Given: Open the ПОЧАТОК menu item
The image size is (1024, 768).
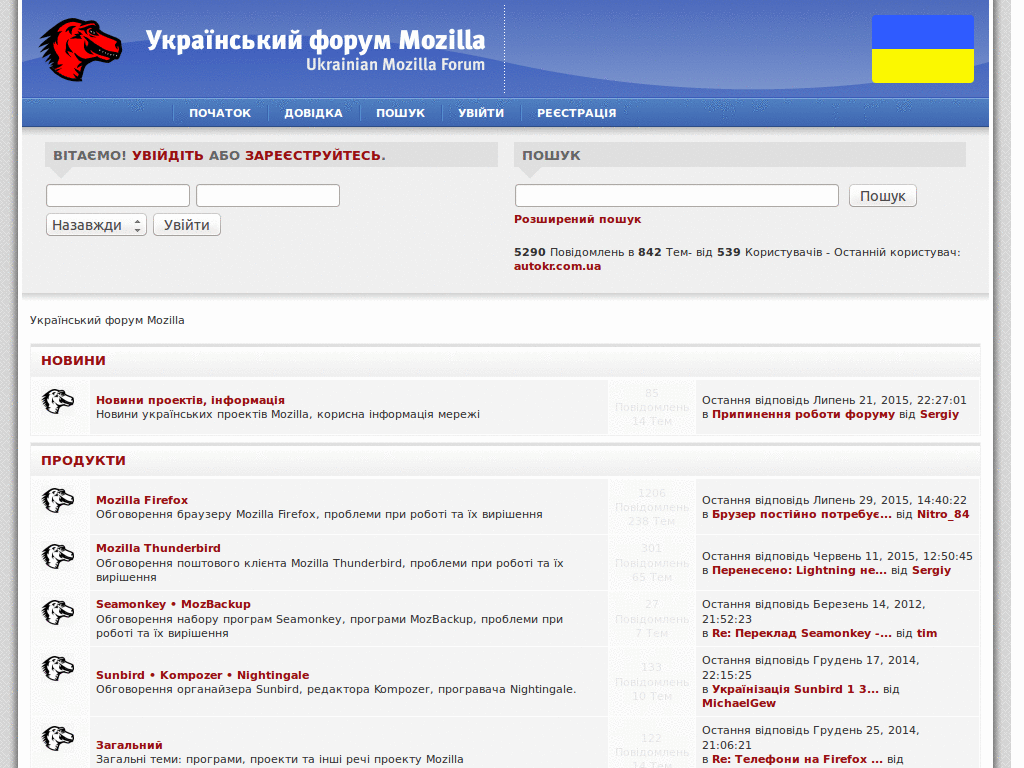Looking at the screenshot, I should (220, 113).
